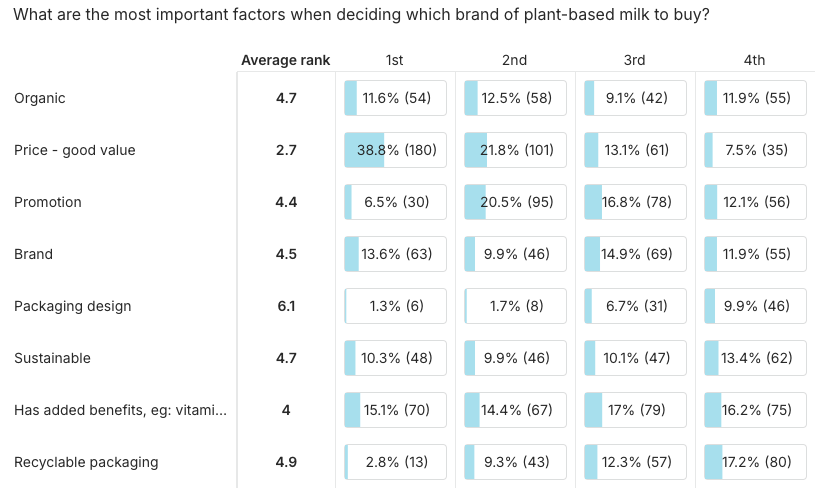This screenshot has width=815, height=490.
Task: Click the 1.3% (6) Packaging design cell
Action: (395, 306)
